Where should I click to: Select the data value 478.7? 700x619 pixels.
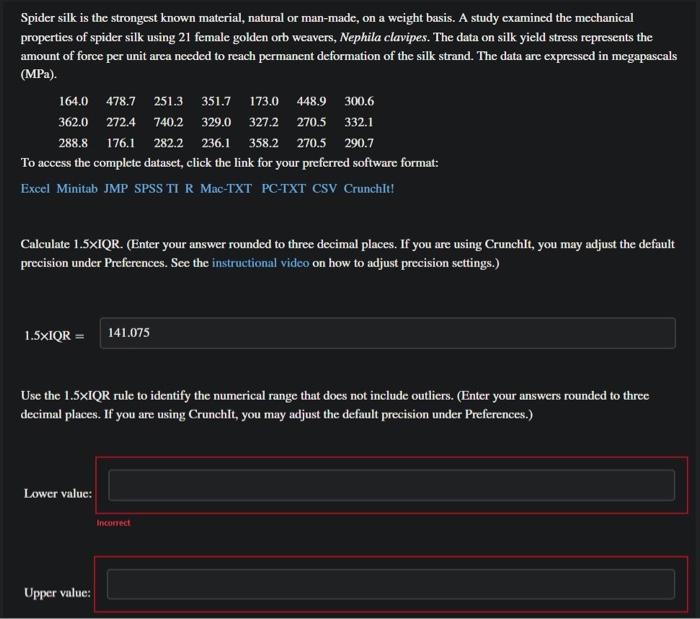[121, 101]
